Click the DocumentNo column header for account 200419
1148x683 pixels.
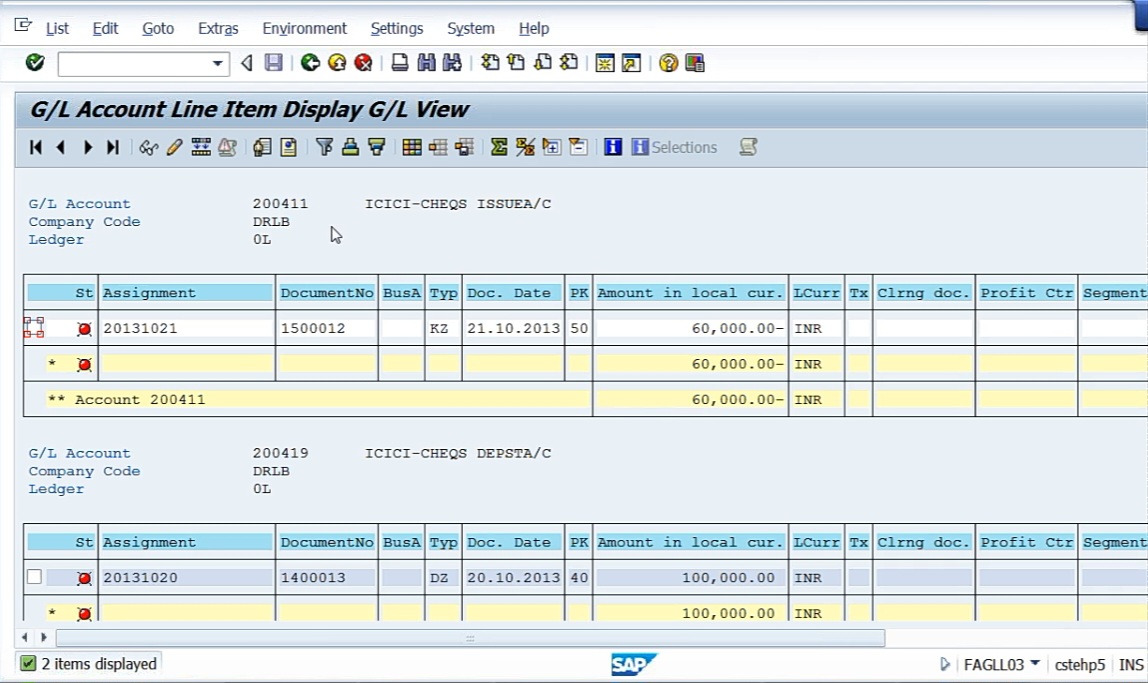(327, 542)
